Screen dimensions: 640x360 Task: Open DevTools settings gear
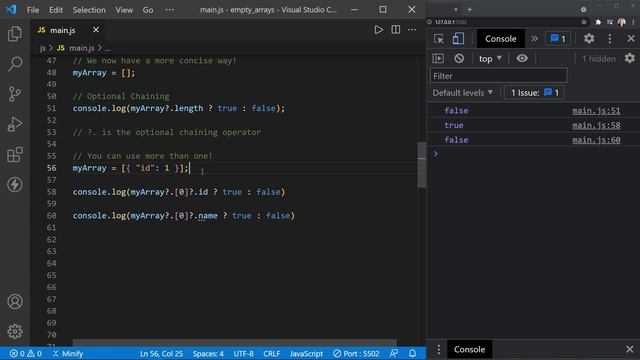click(589, 39)
